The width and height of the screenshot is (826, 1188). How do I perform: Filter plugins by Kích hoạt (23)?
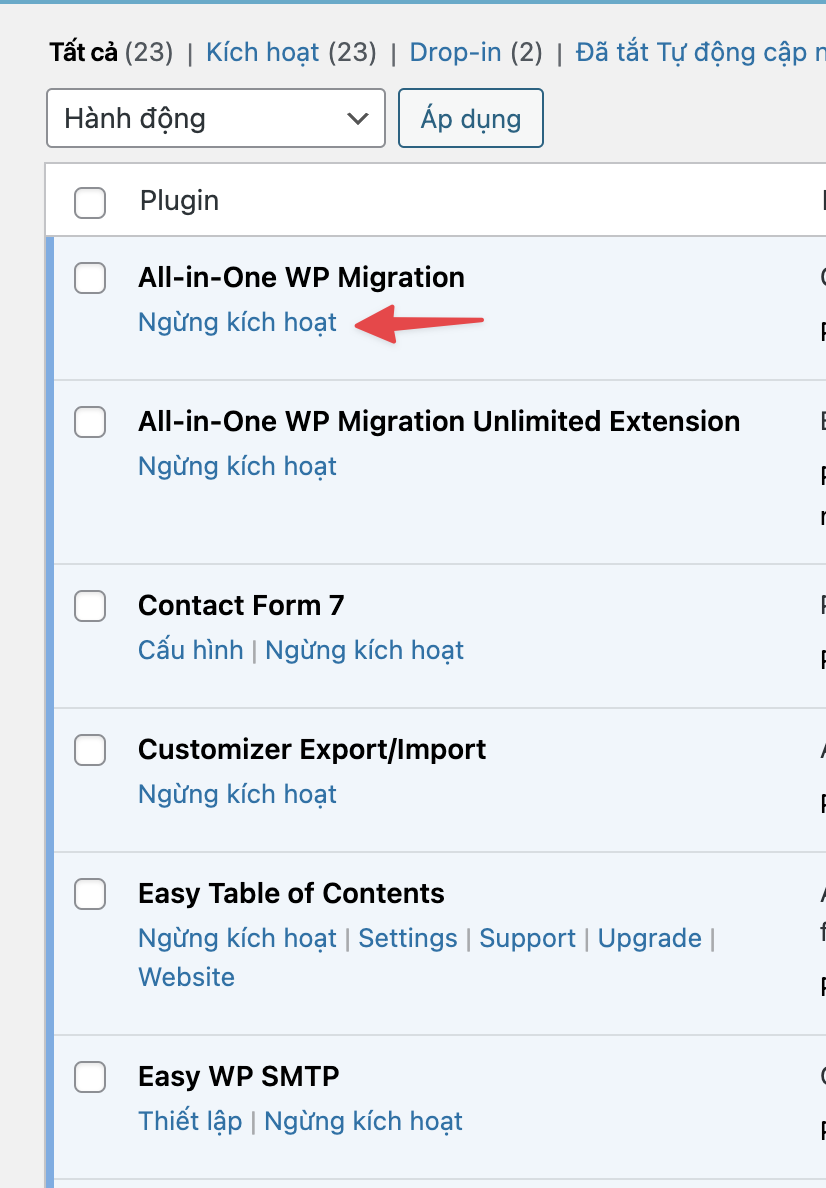[291, 52]
